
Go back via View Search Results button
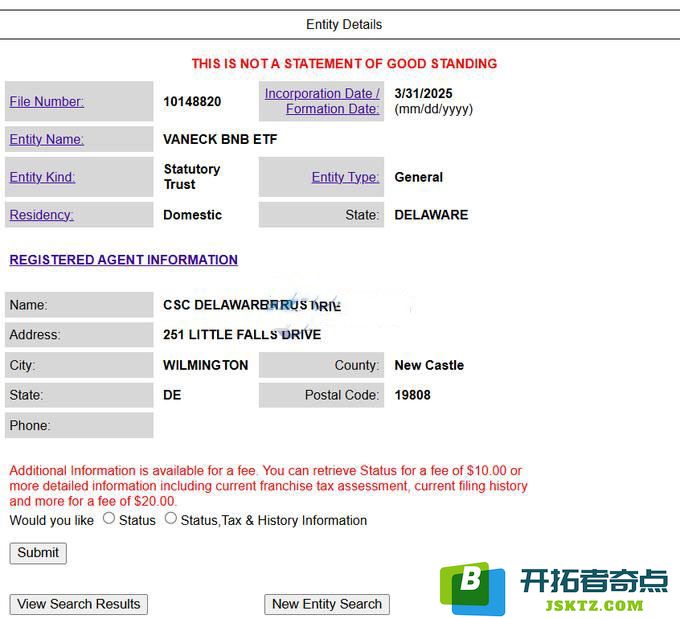tap(78, 604)
